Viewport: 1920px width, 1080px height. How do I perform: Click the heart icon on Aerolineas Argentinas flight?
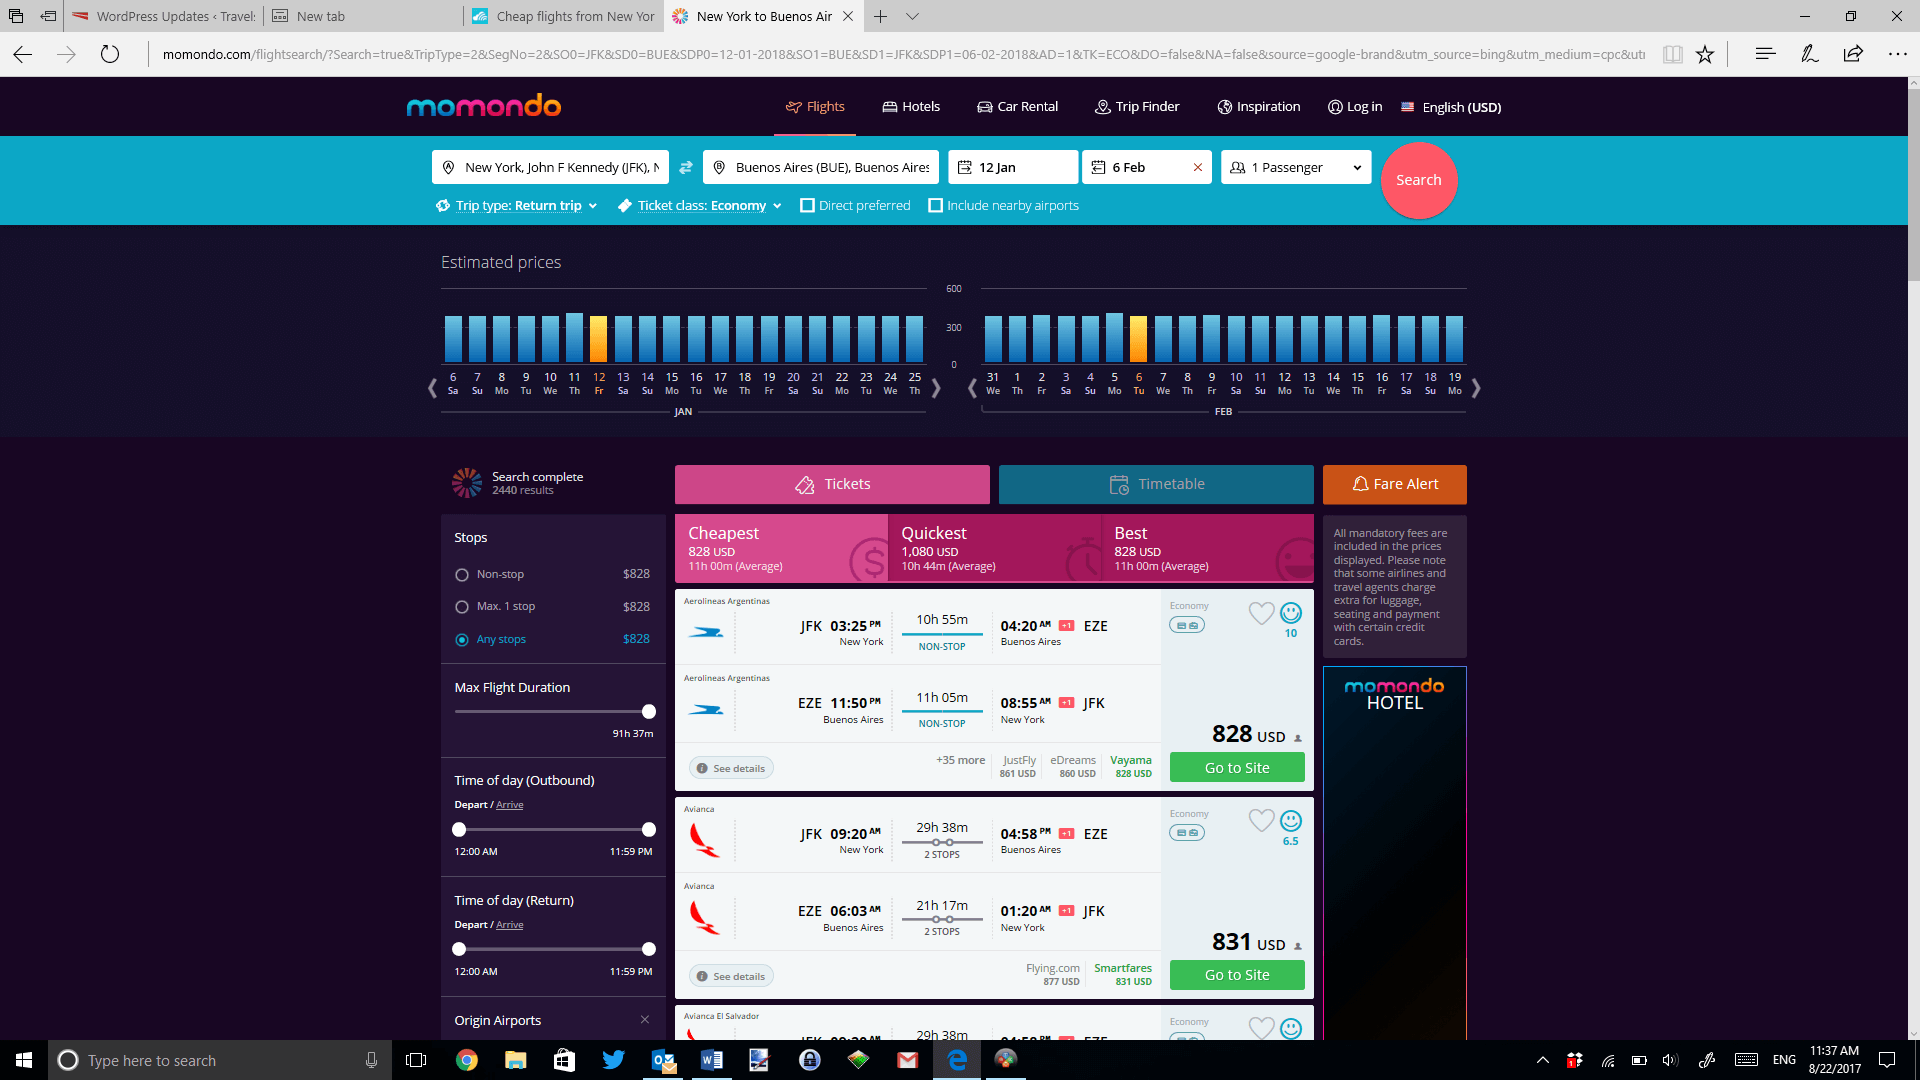pos(1261,613)
